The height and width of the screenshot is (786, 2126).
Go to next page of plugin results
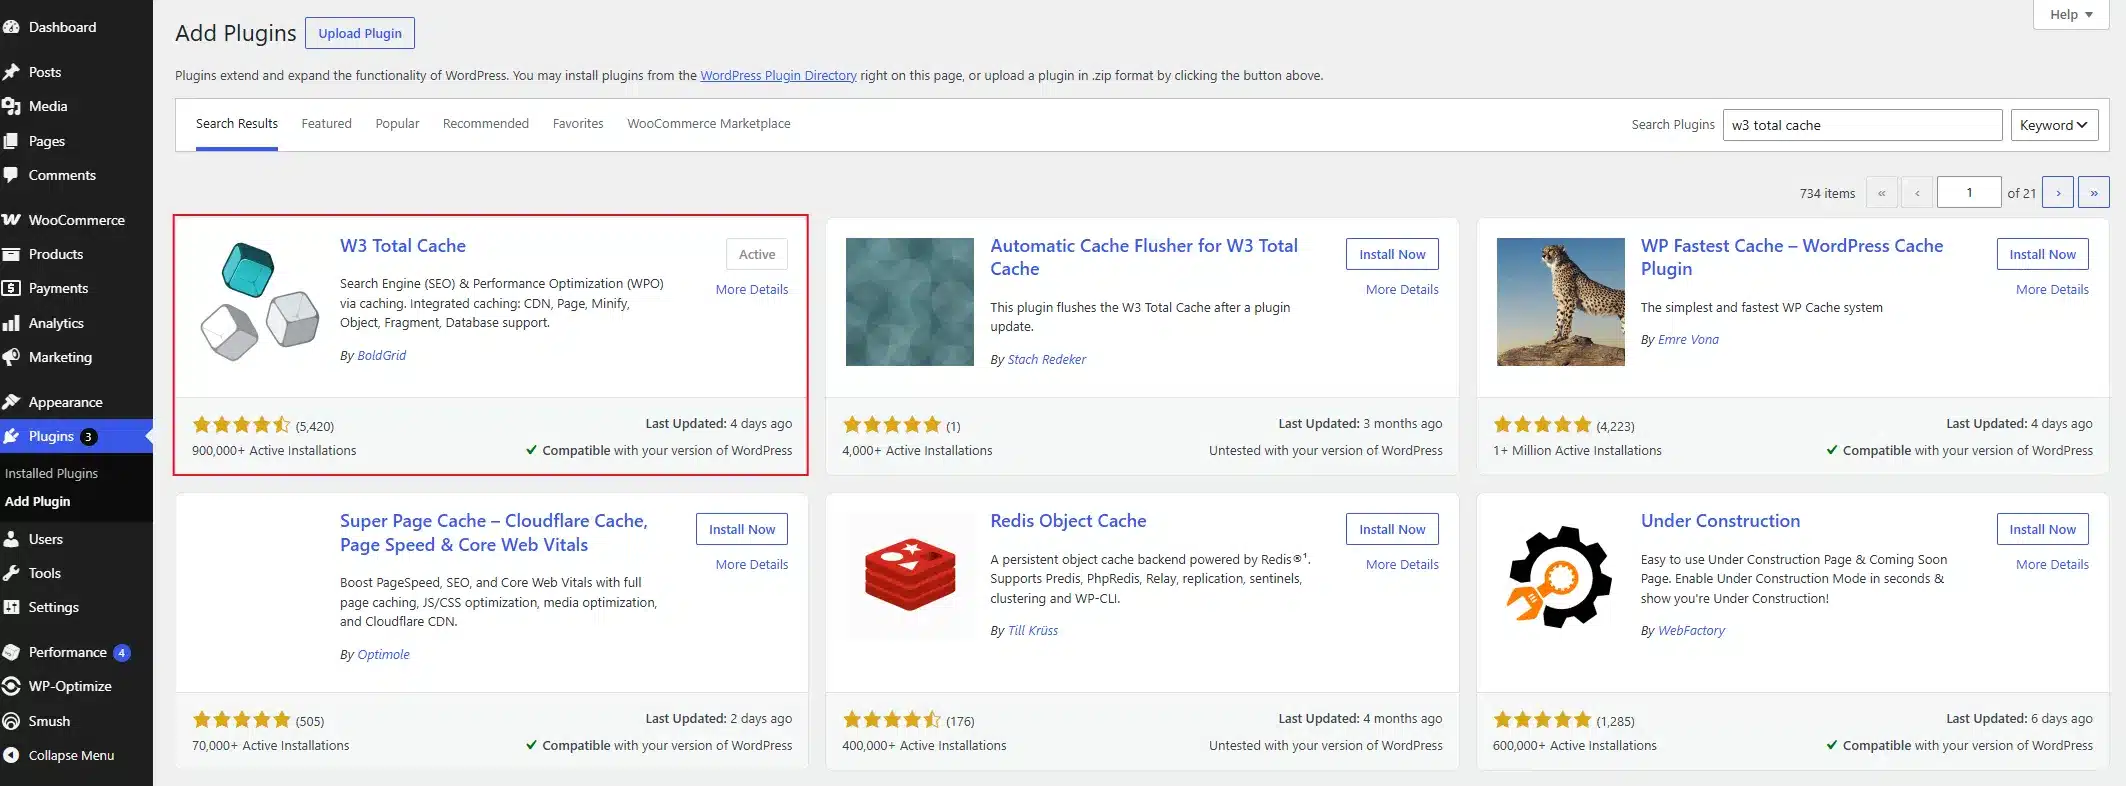tap(2058, 192)
